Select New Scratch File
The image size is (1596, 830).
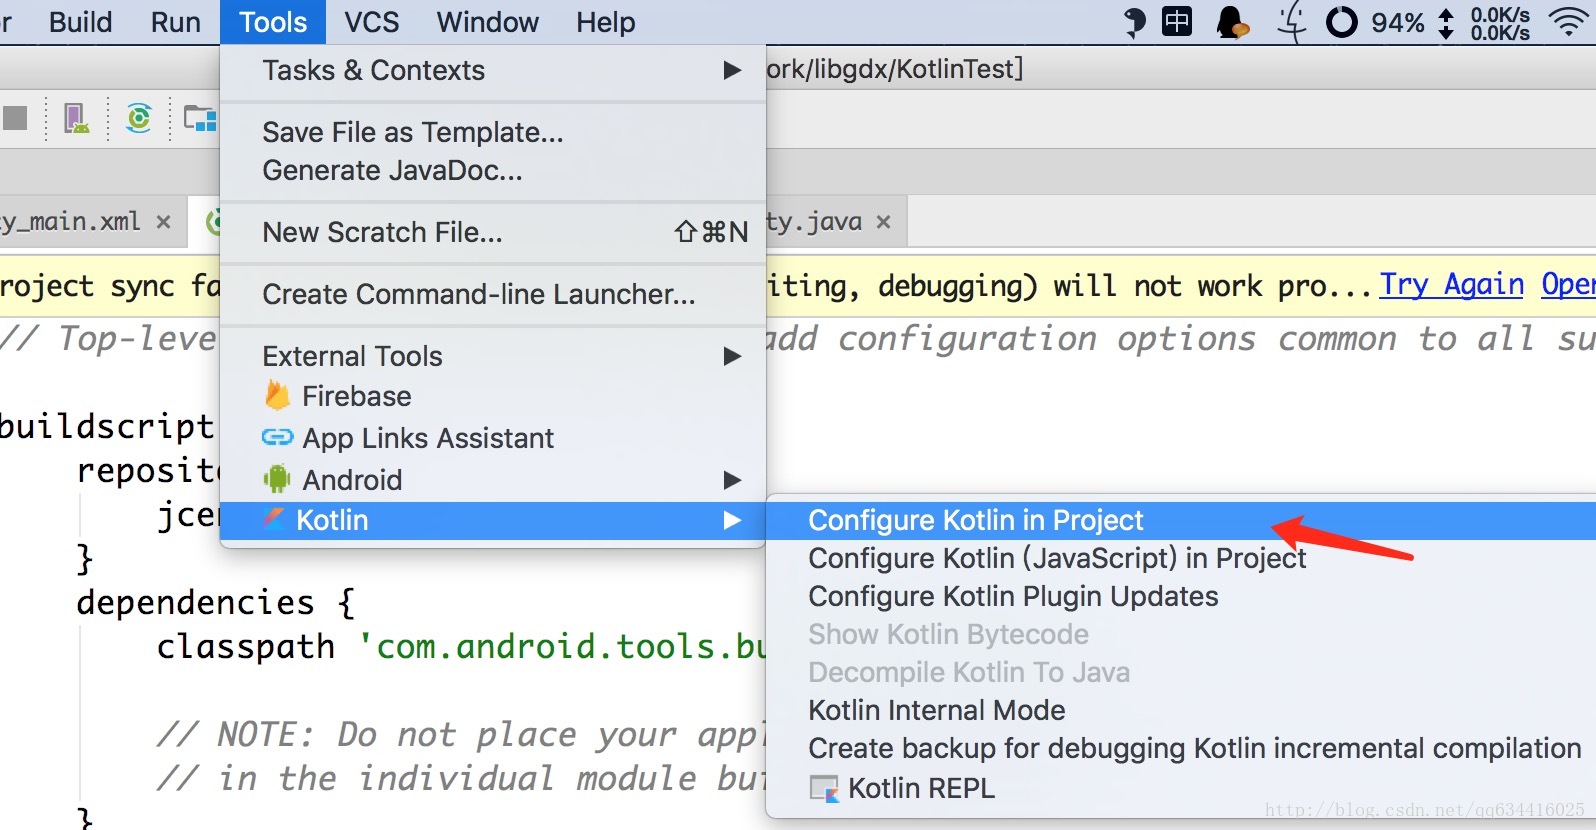click(x=493, y=232)
